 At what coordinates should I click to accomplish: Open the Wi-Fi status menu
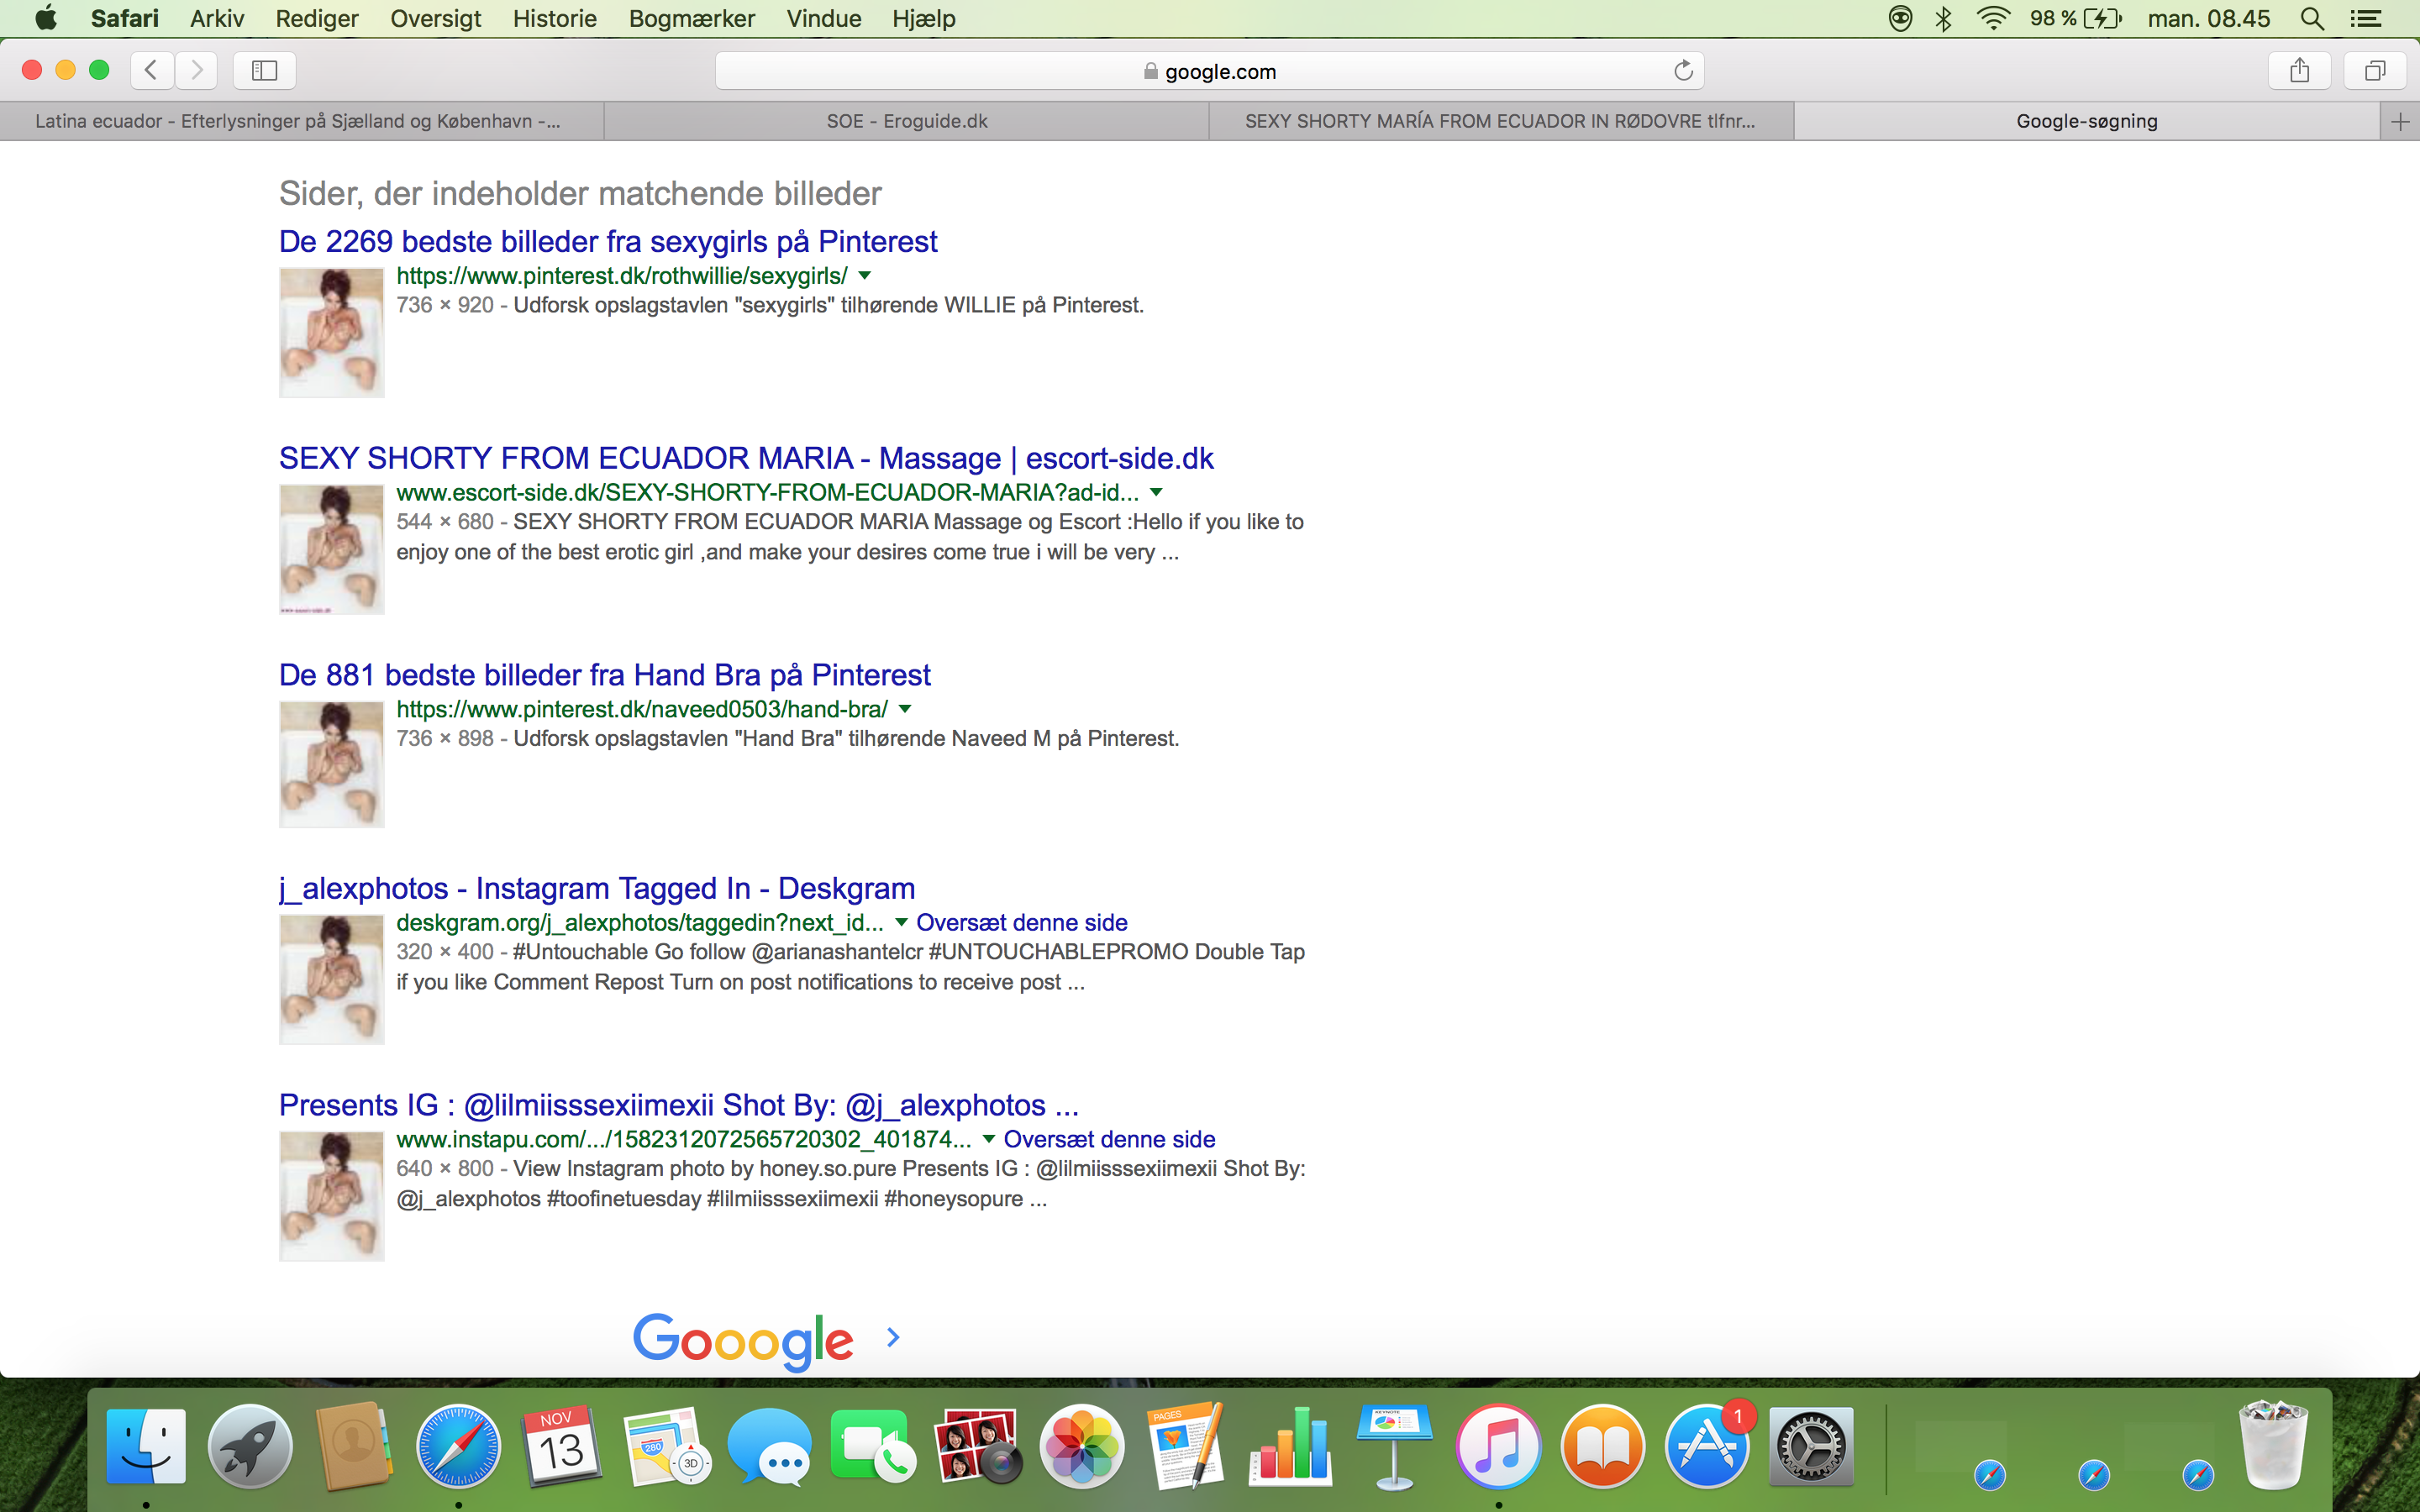click(1994, 18)
